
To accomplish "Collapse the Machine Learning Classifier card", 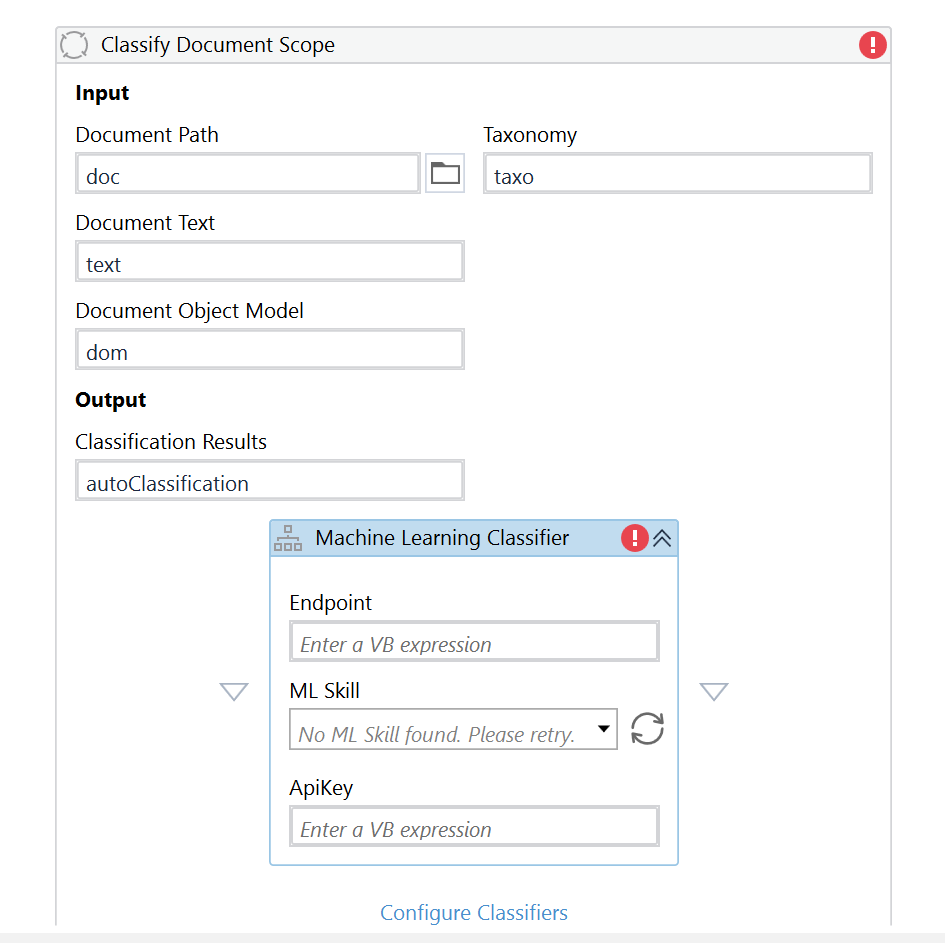I will (x=662, y=537).
